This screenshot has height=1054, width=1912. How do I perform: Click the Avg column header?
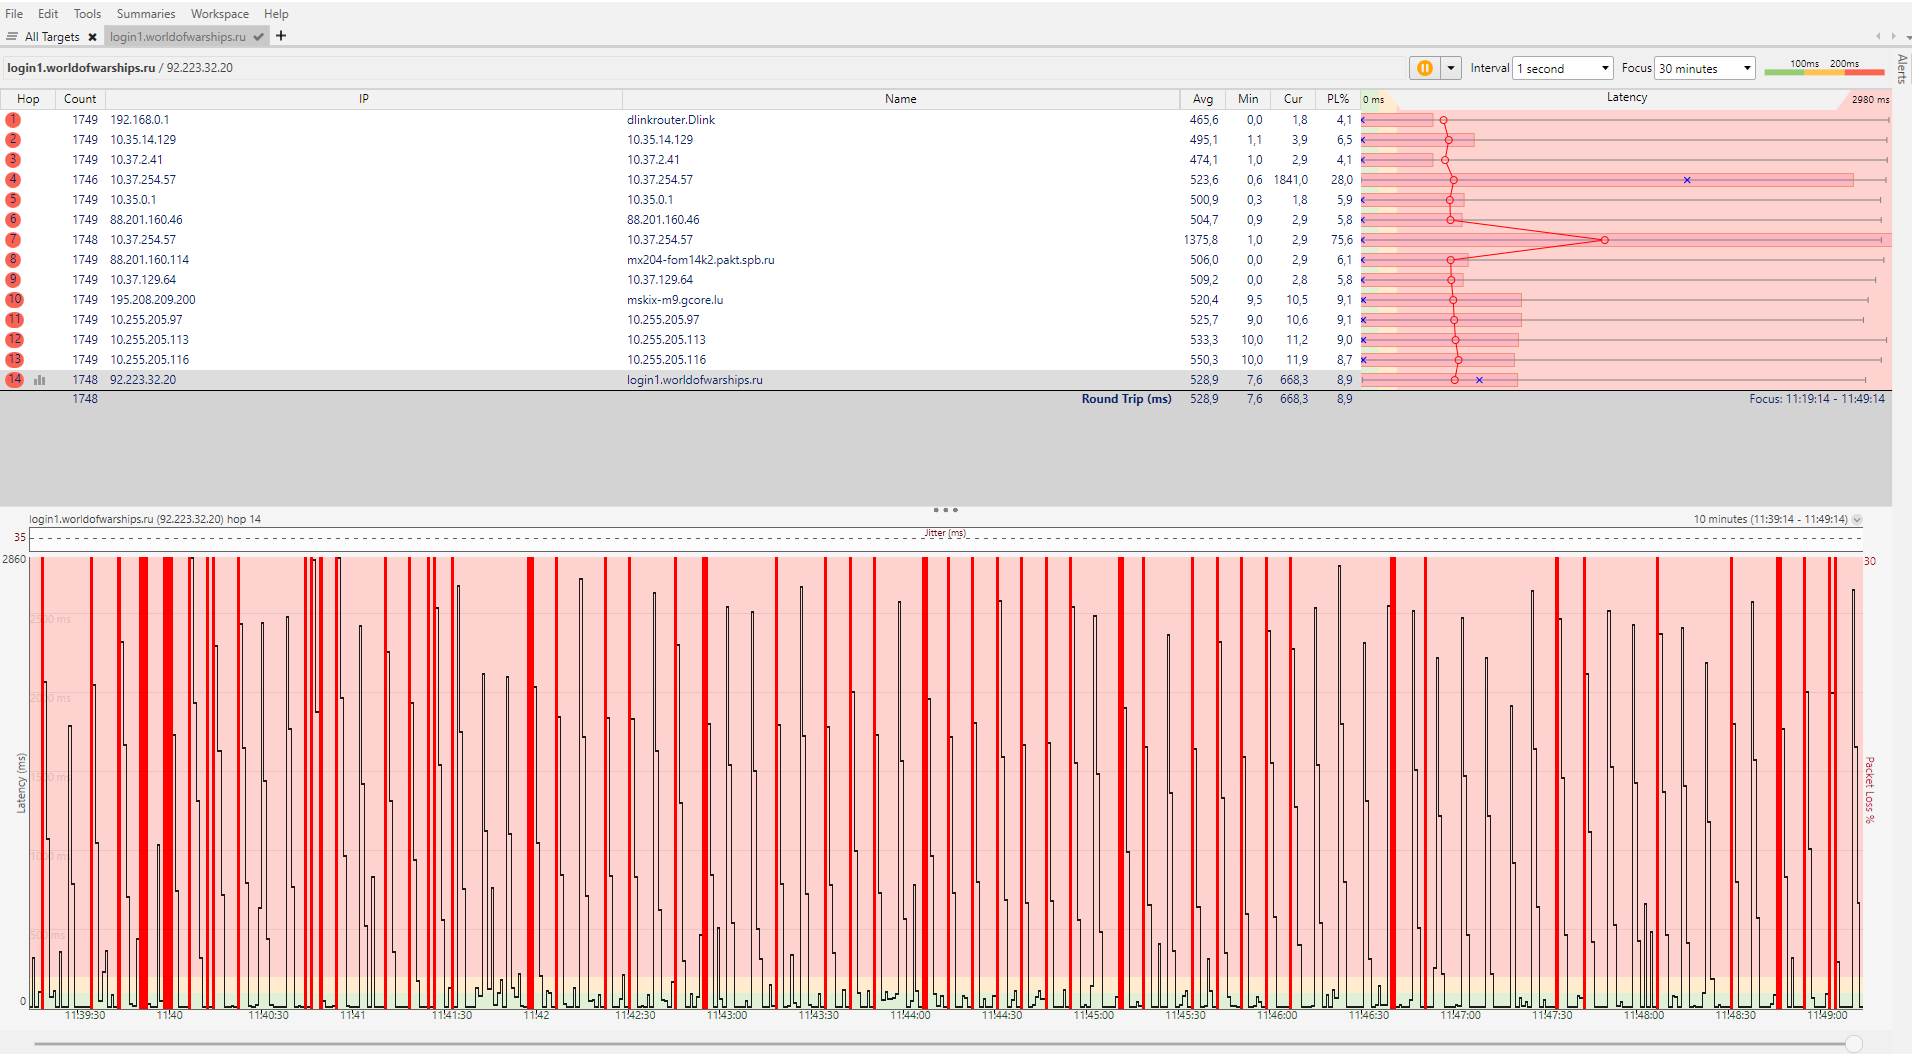[1203, 99]
